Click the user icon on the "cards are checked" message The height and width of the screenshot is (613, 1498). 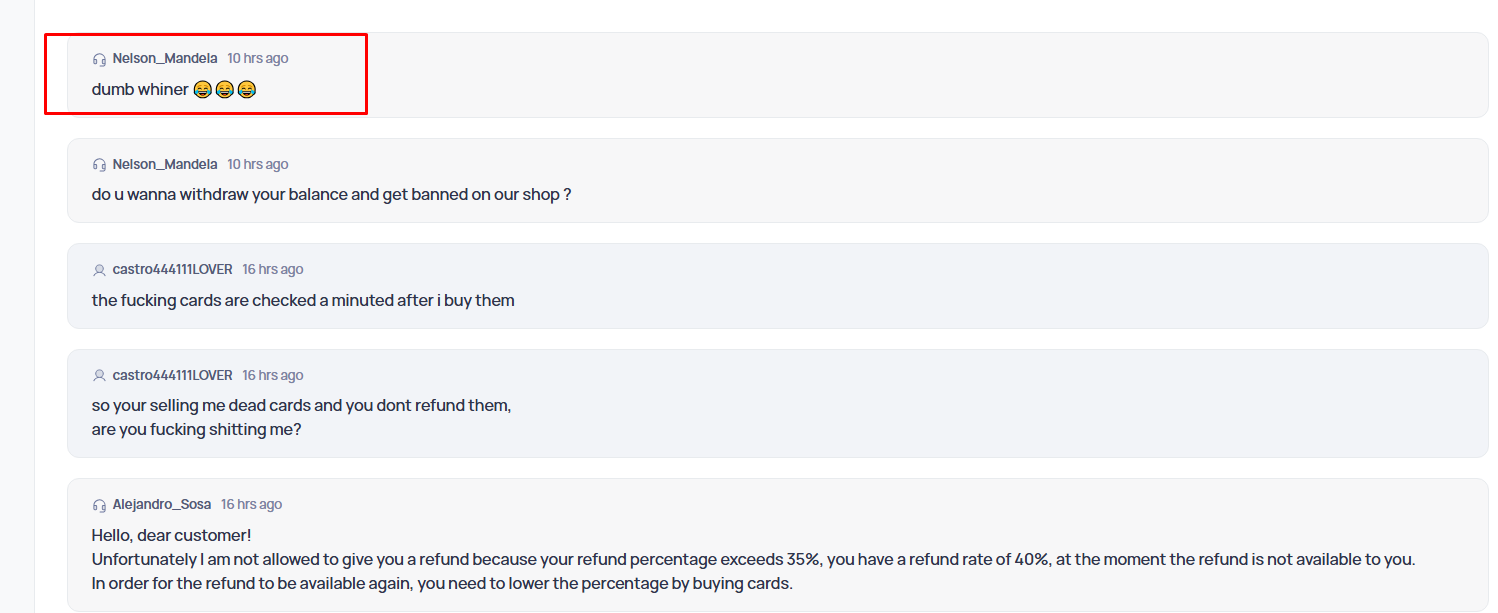click(99, 270)
